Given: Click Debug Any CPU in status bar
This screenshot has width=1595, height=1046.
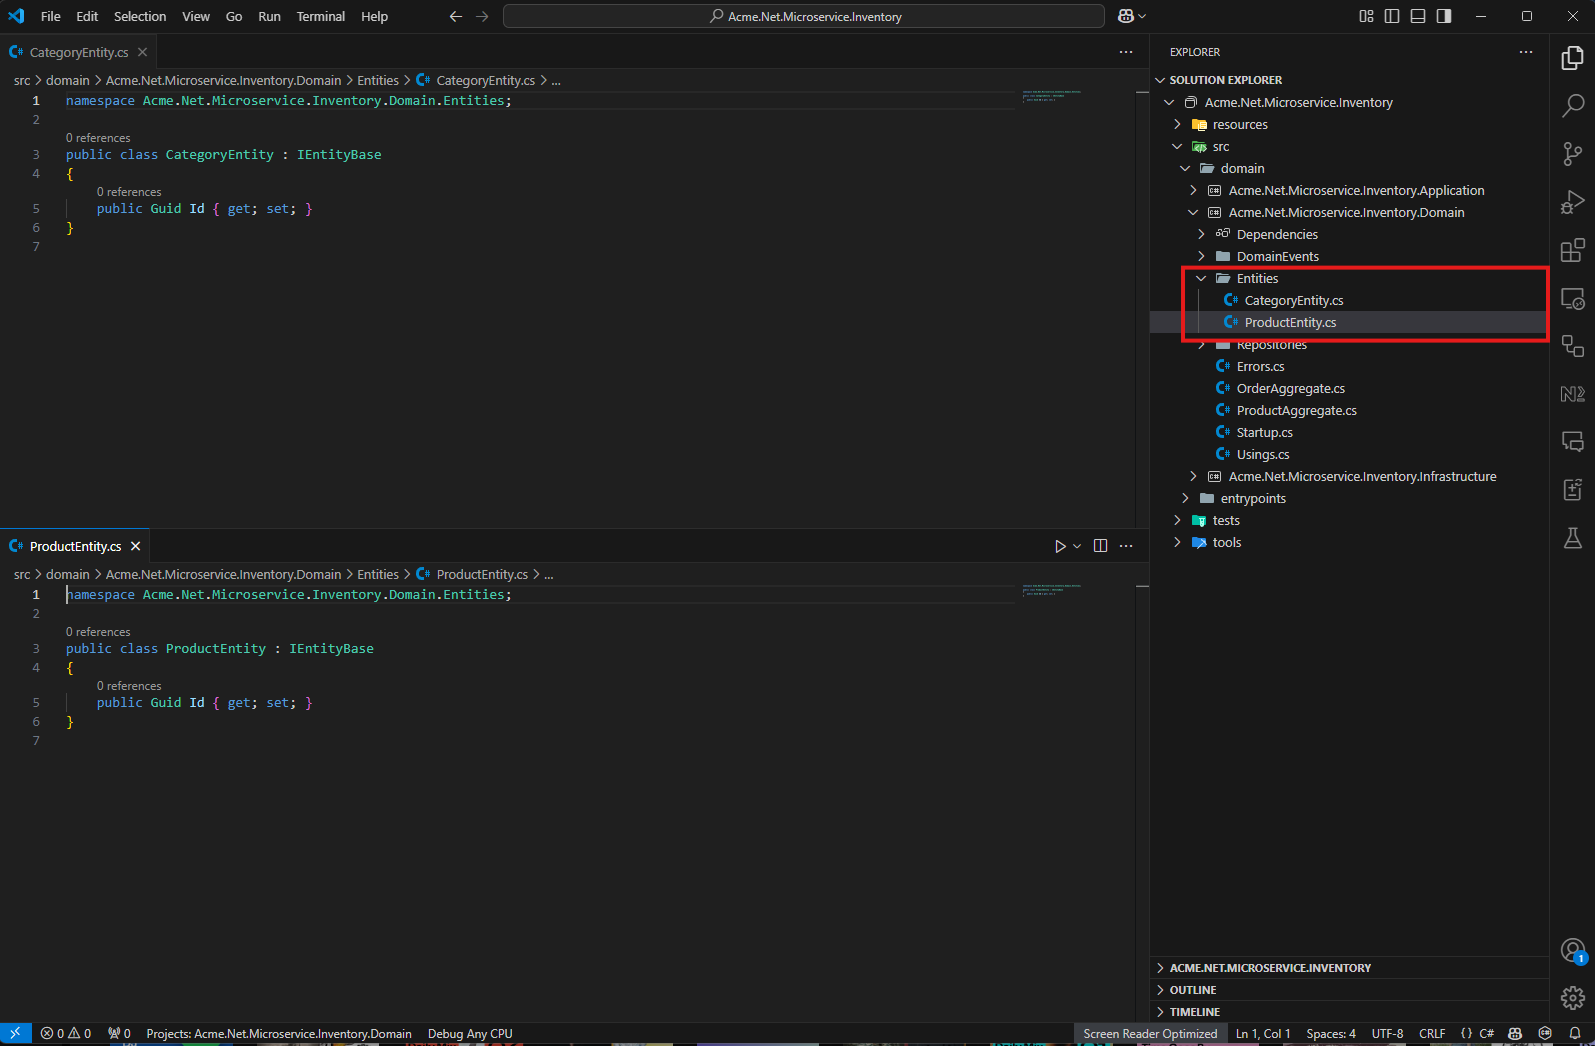Looking at the screenshot, I should pyautogui.click(x=470, y=1034).
